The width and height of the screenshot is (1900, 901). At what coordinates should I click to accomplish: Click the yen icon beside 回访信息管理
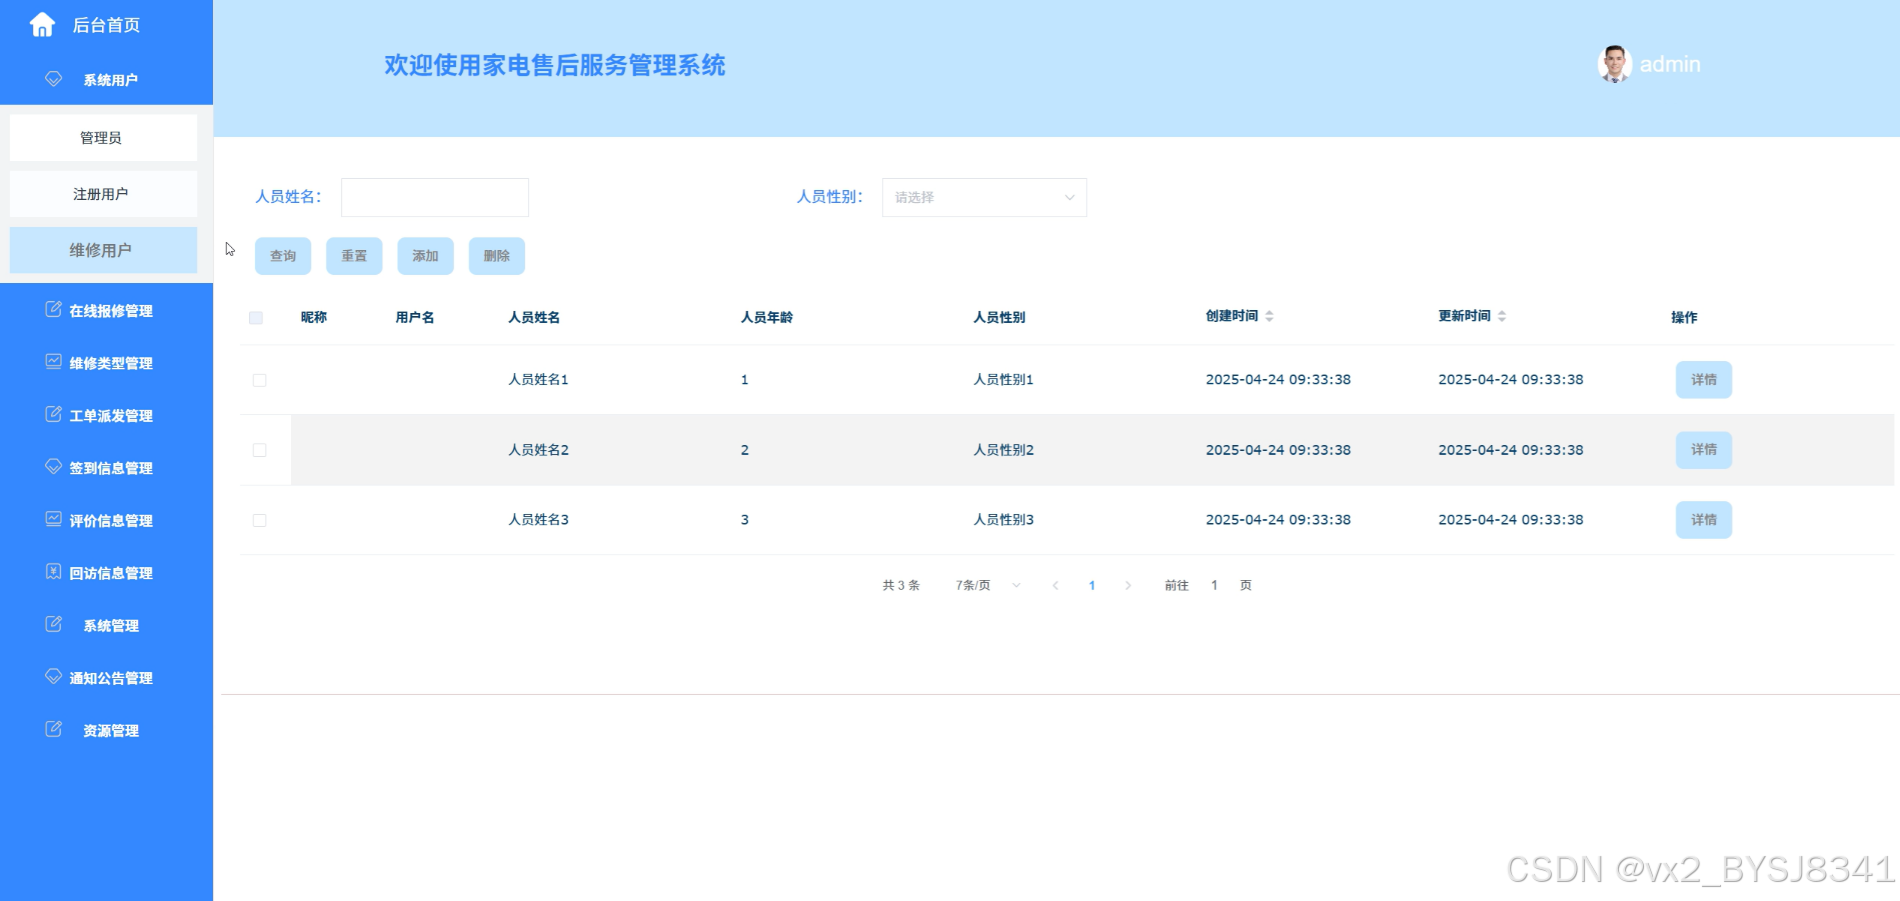point(54,571)
